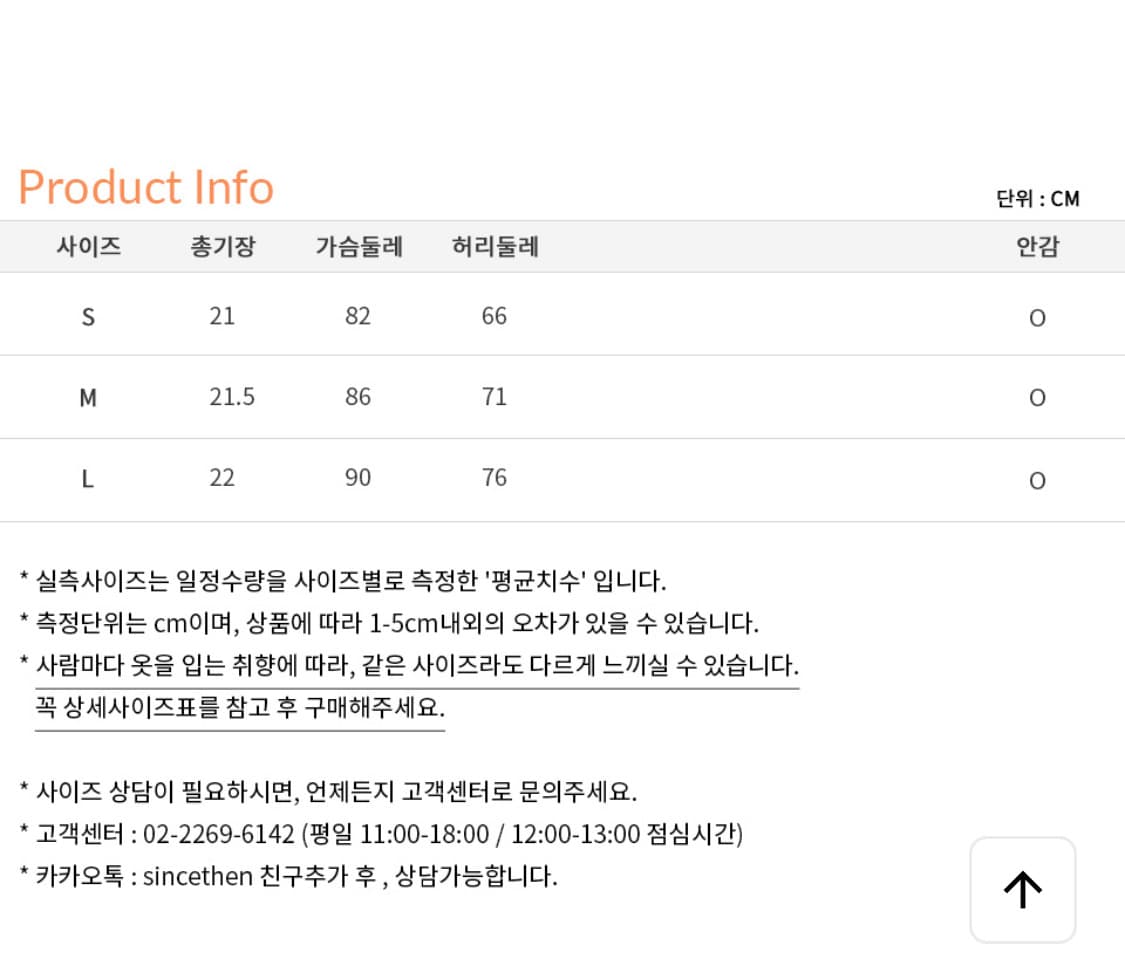Click the M size row label
The image size is (1125, 978).
pyautogui.click(x=88, y=398)
